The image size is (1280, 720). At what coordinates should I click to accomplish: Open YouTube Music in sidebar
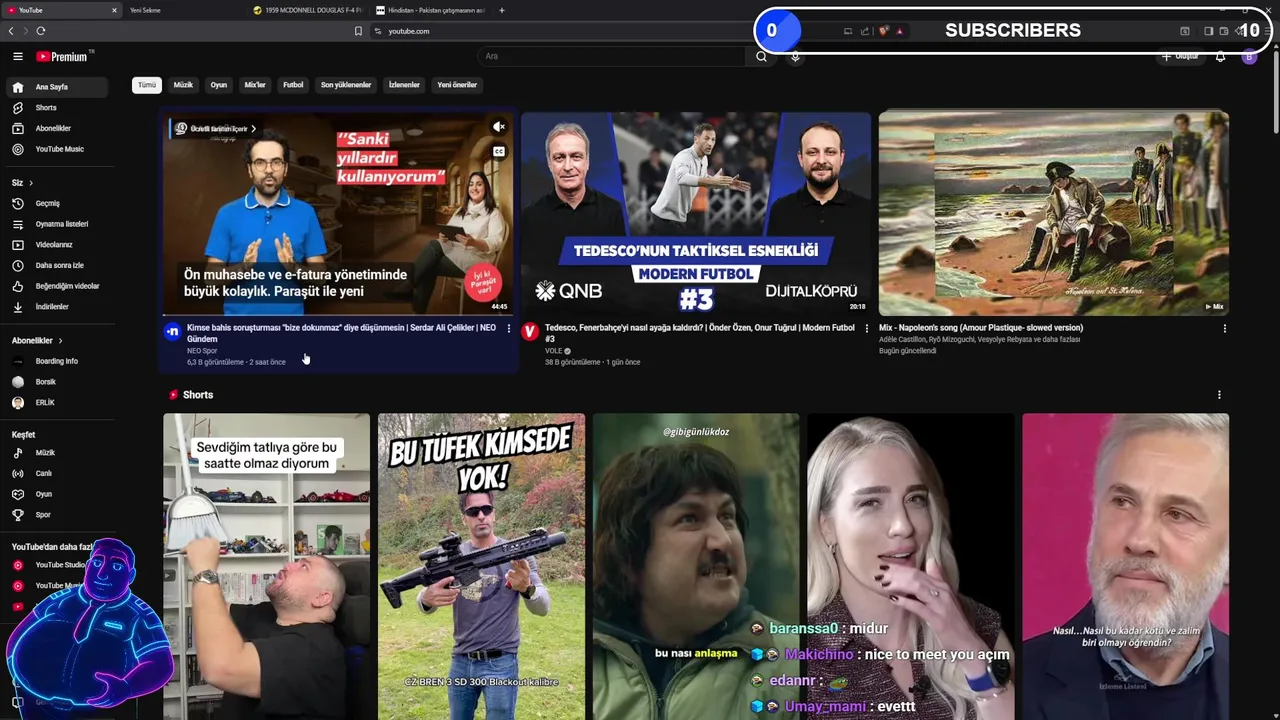click(58, 149)
